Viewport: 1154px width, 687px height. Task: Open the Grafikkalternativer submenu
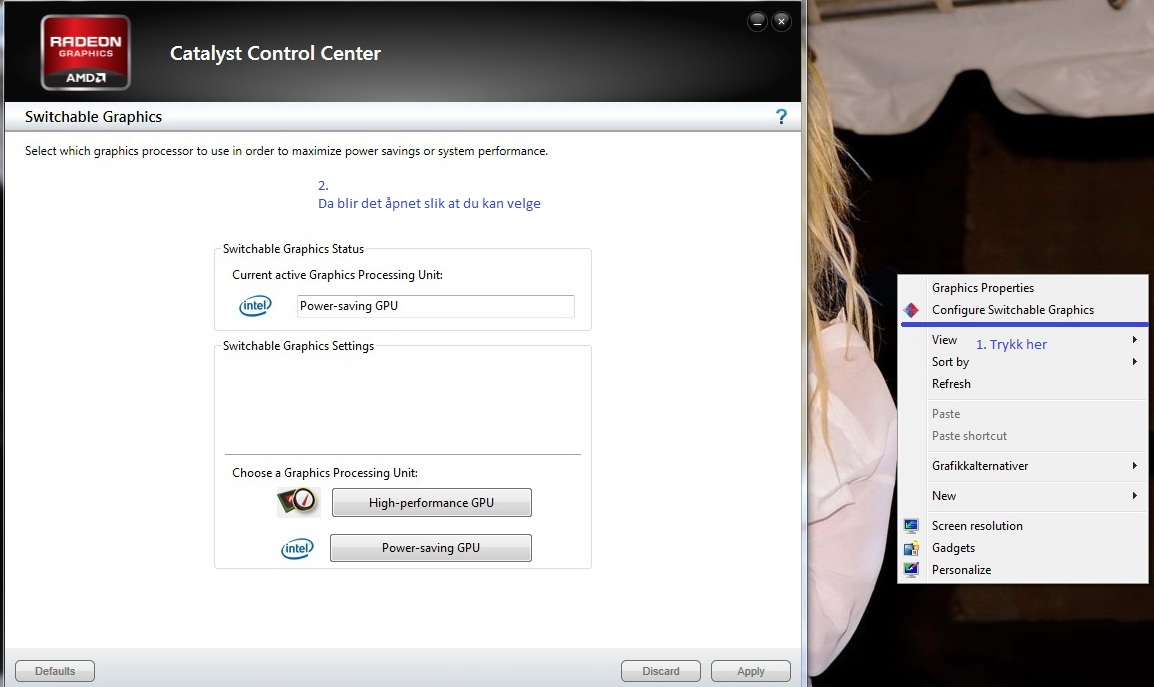click(x=1022, y=465)
